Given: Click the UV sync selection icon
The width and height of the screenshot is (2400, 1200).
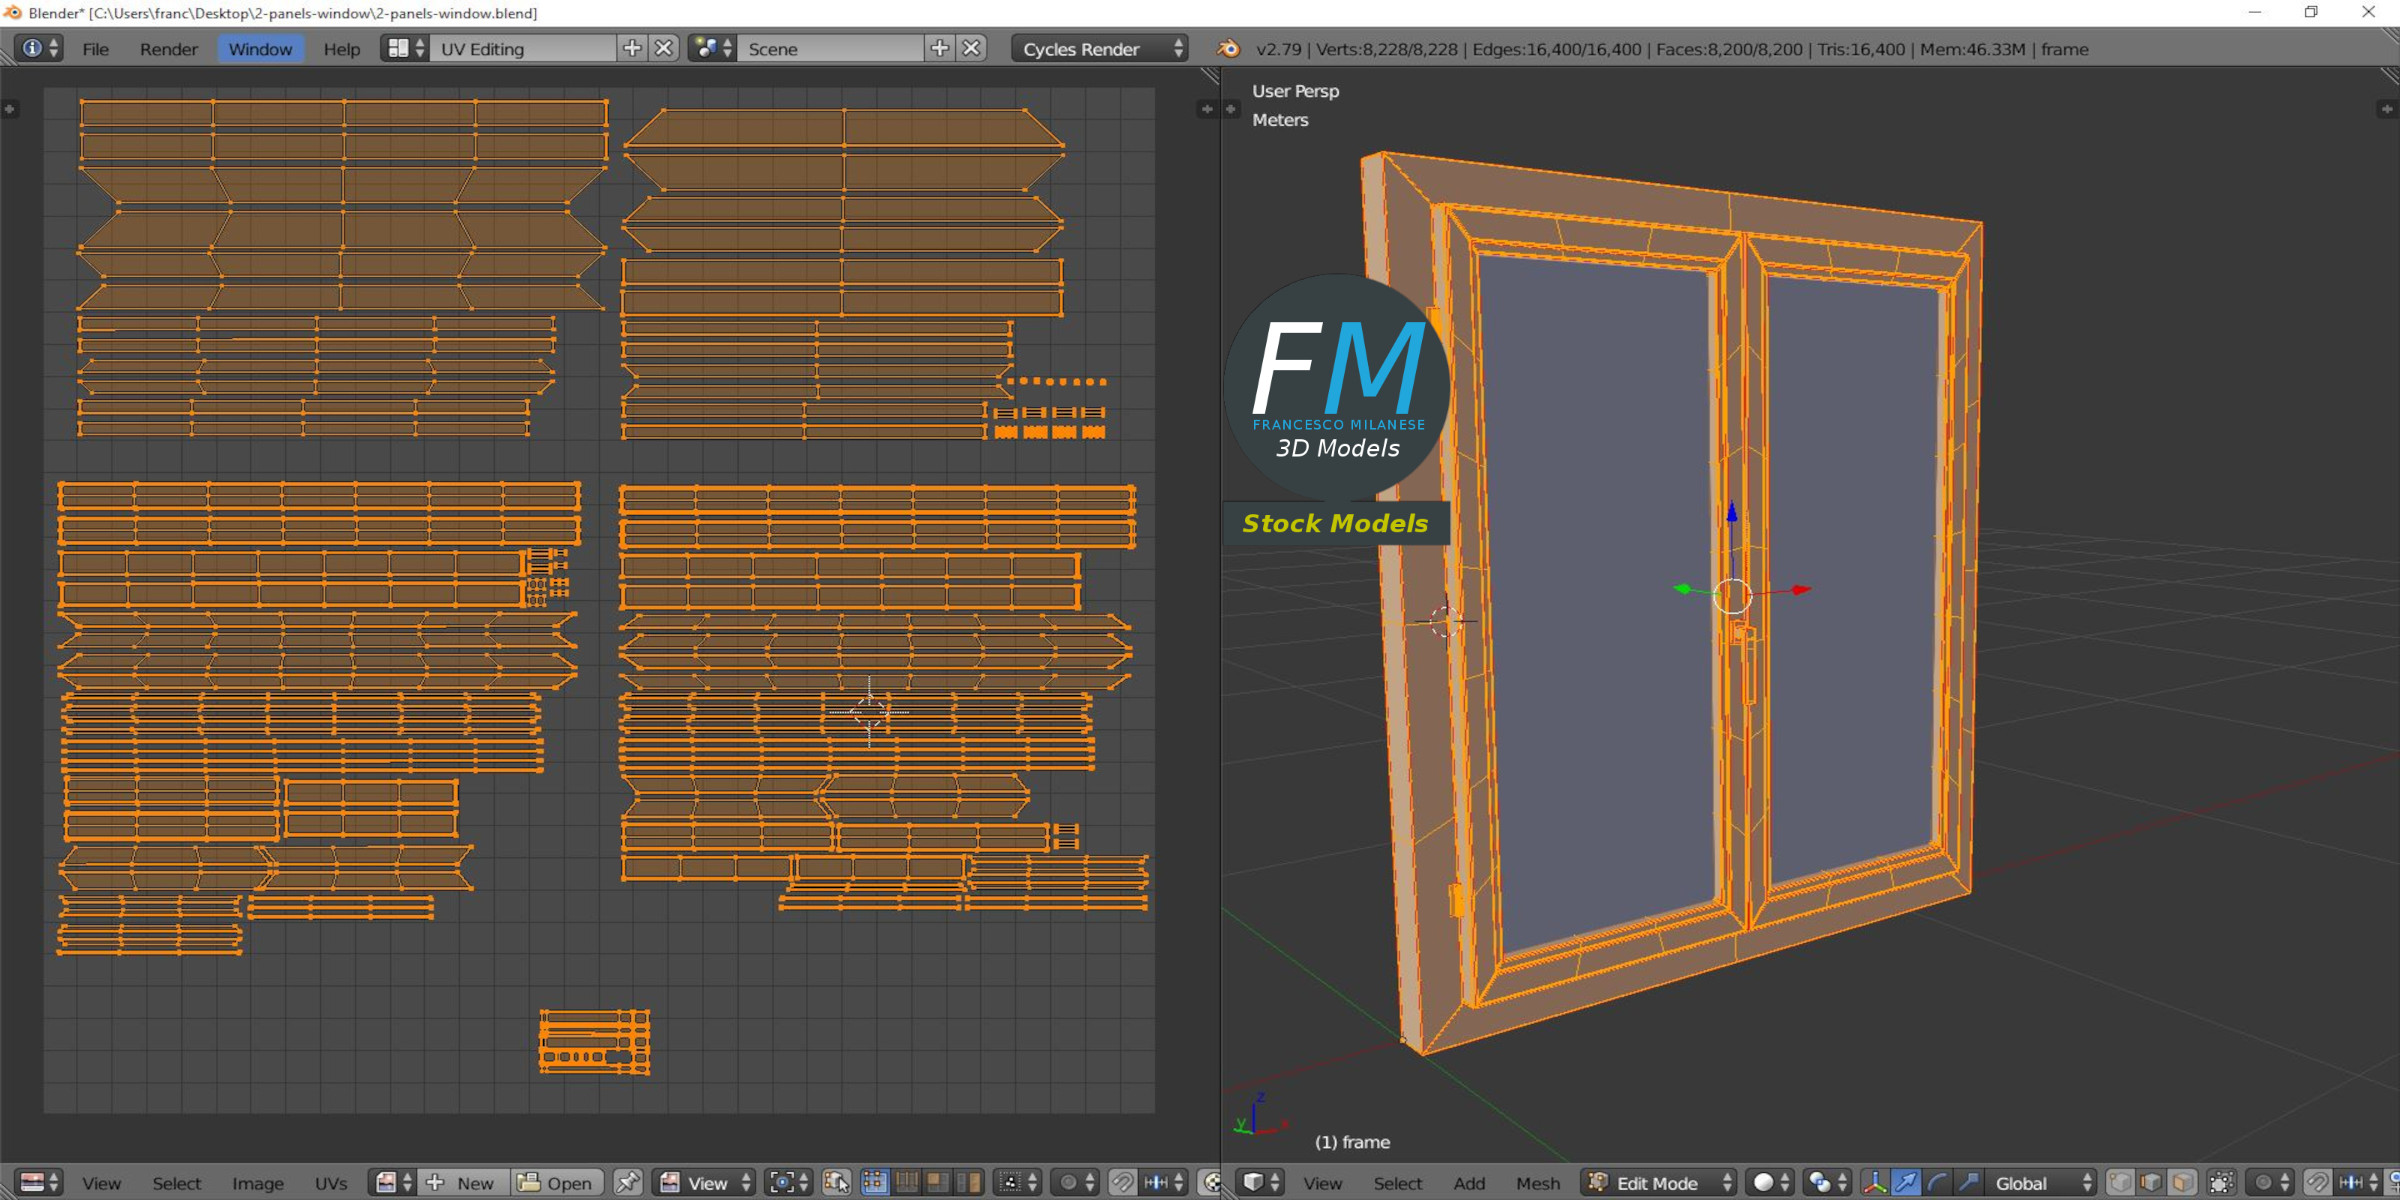Looking at the screenshot, I should coord(836,1183).
